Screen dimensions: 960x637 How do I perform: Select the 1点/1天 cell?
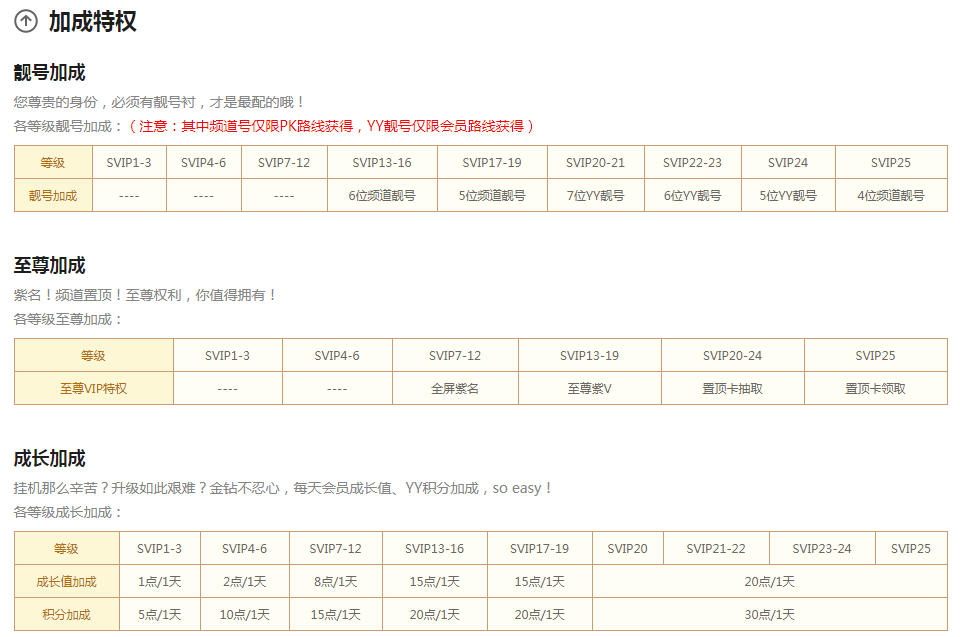click(x=160, y=581)
